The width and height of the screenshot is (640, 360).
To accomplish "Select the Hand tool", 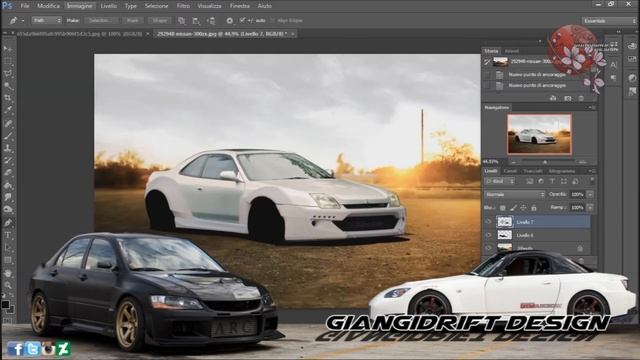I will [8, 273].
